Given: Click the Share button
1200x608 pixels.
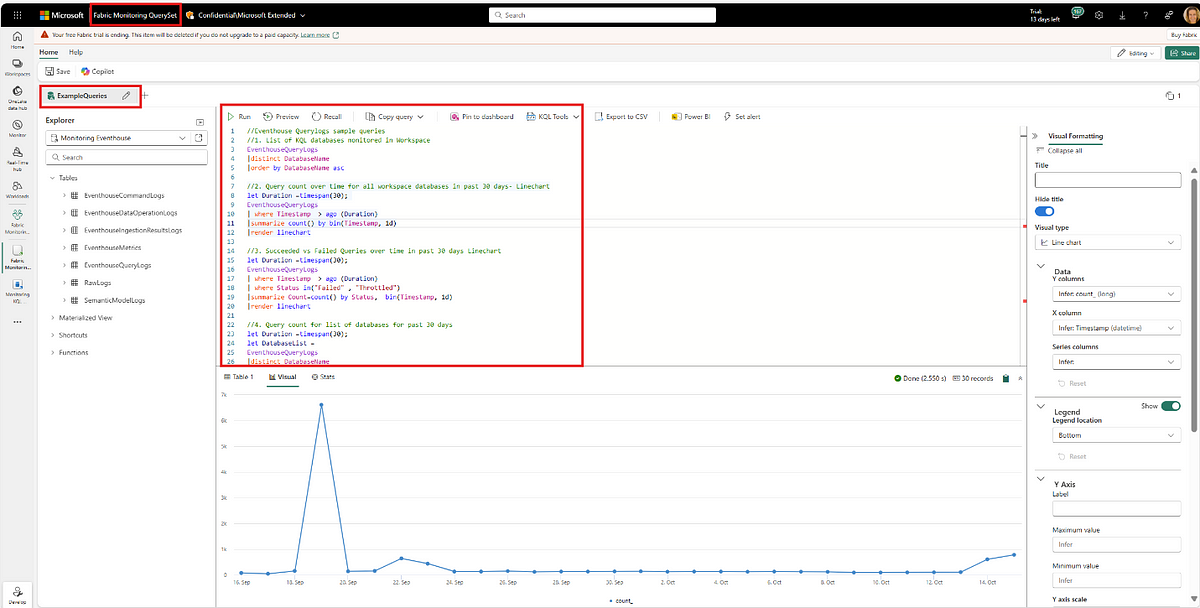Looking at the screenshot, I should coord(1181,53).
